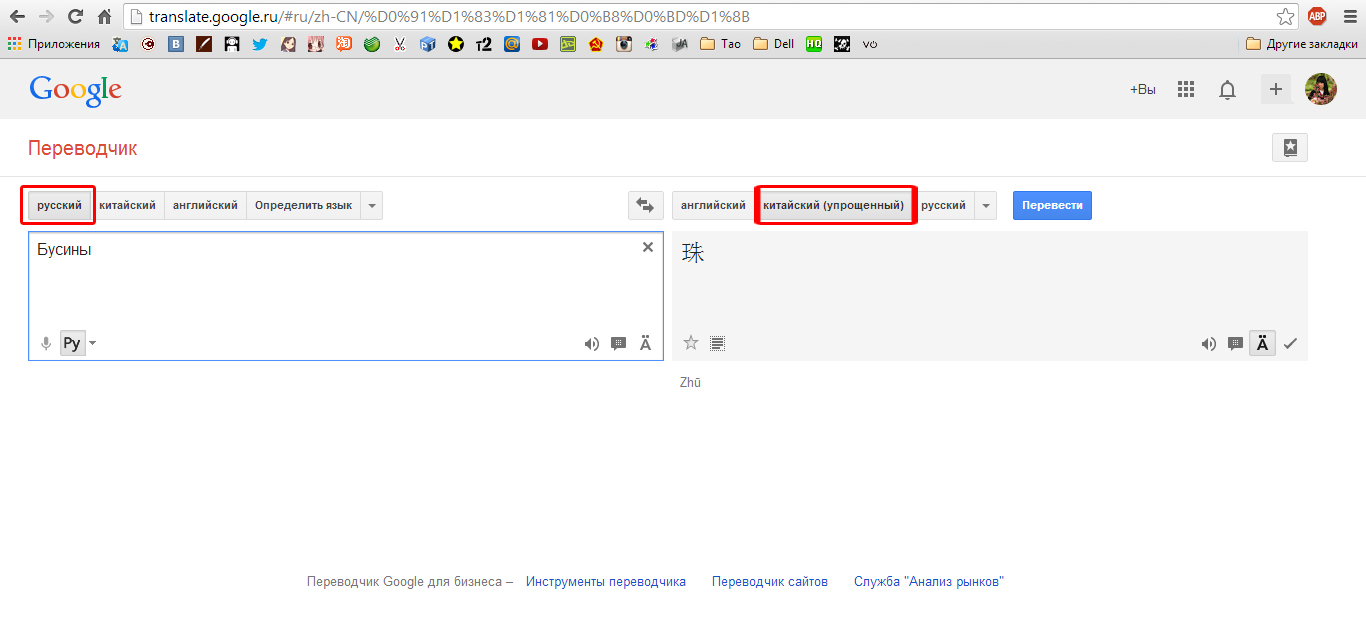Viewport: 1366px width, 624px height.
Task: Open Другие закладки folder
Action: pos(1302,44)
